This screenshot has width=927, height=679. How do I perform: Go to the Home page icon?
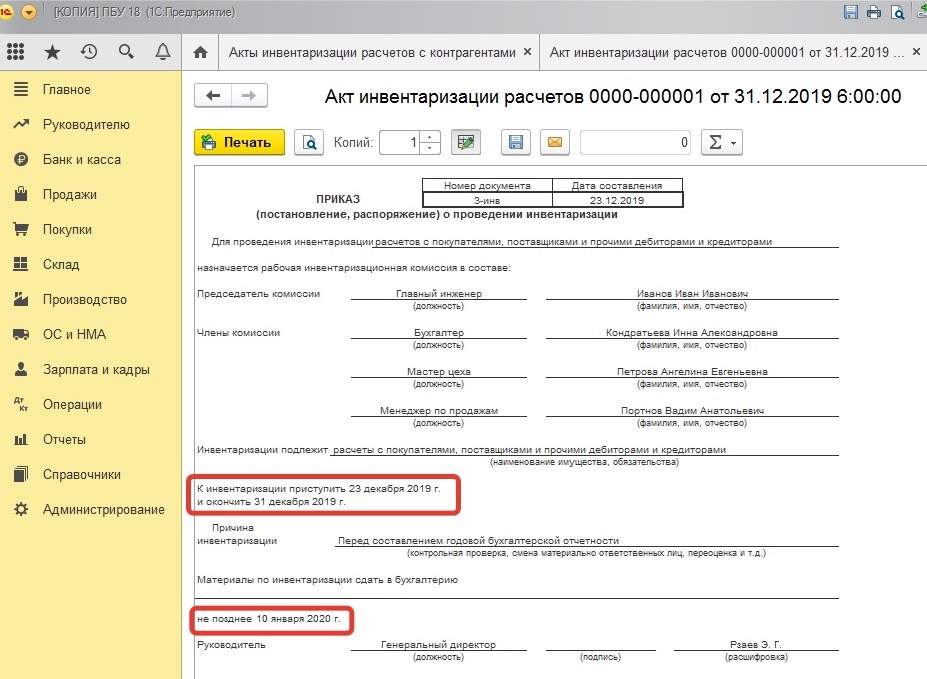pyautogui.click(x=200, y=52)
